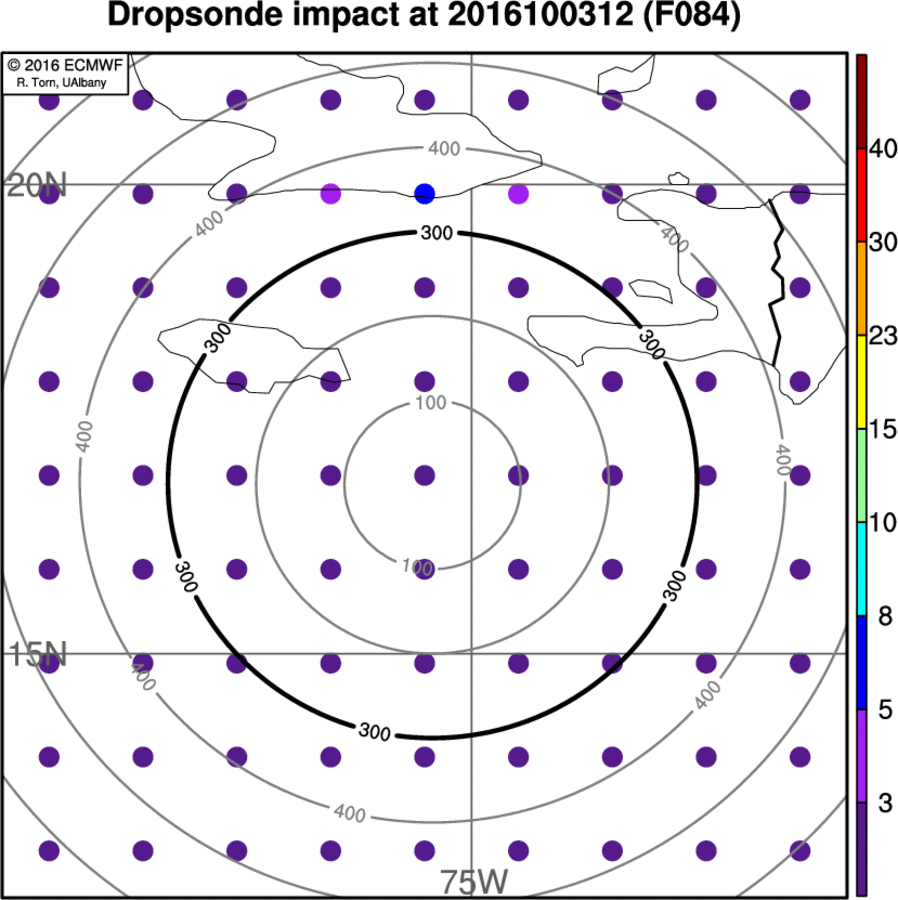Select the orange colorbar segment between 23 and 30
The width and height of the screenshot is (898, 900).
pos(861,288)
